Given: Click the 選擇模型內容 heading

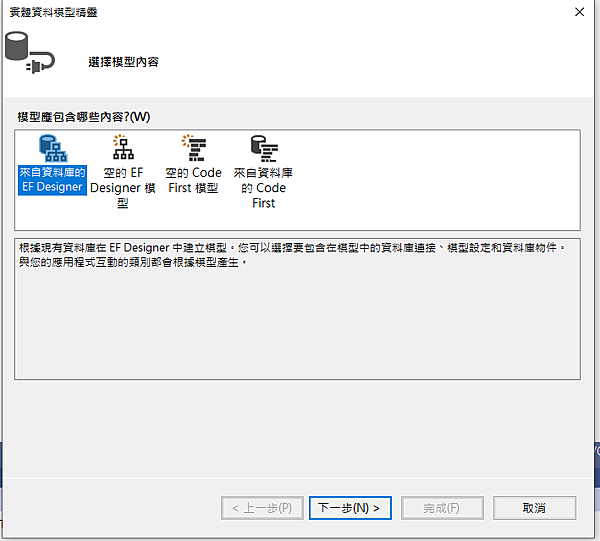Looking at the screenshot, I should 123,62.
